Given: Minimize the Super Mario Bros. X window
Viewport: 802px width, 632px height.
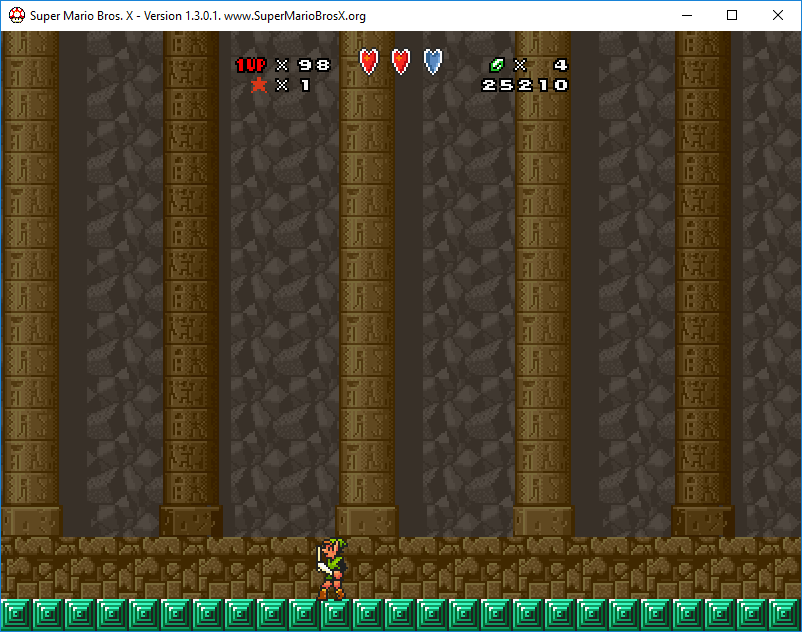Looking at the screenshot, I should coord(687,15).
